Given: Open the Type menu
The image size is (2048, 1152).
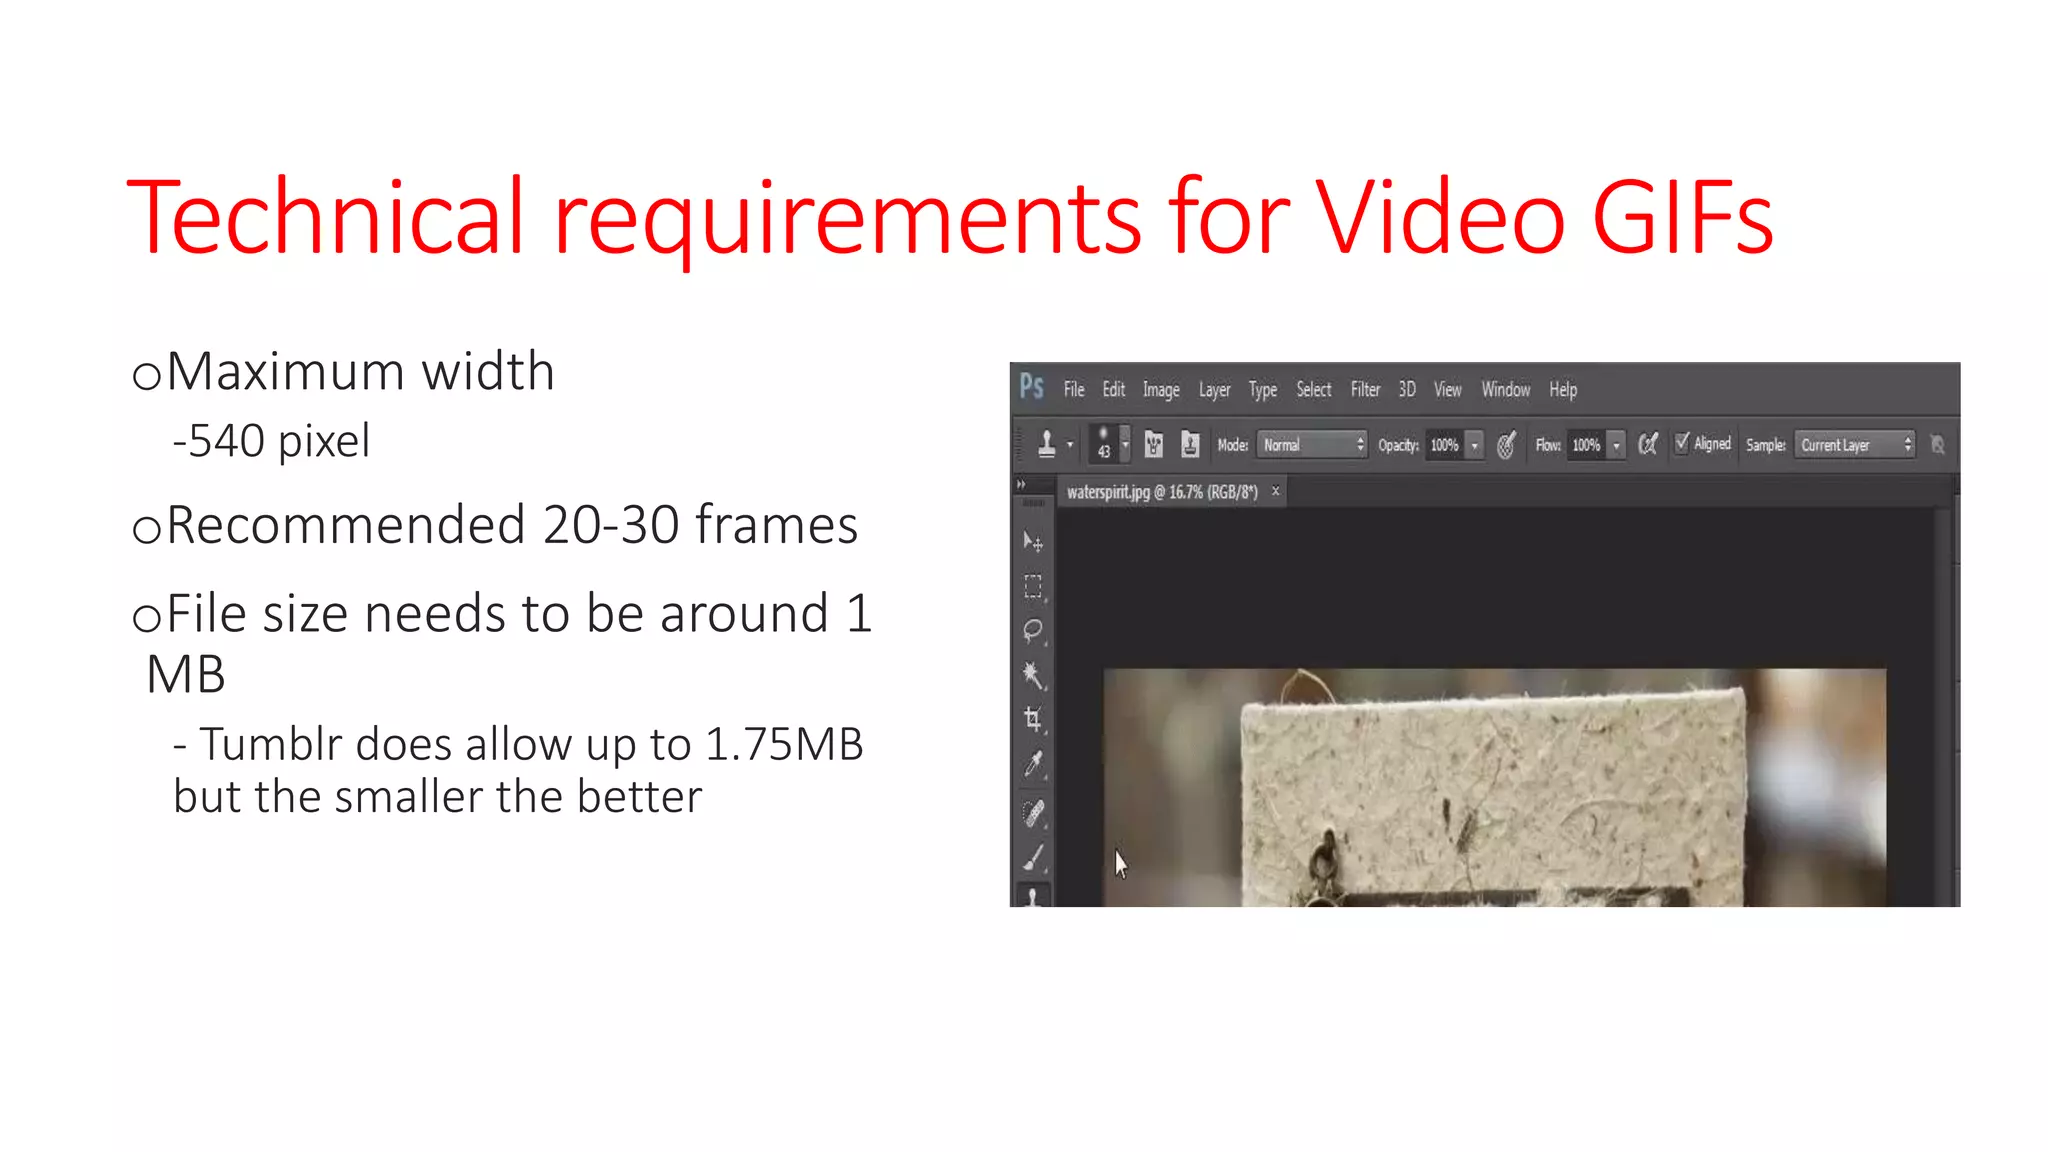Looking at the screenshot, I should [x=1263, y=390].
